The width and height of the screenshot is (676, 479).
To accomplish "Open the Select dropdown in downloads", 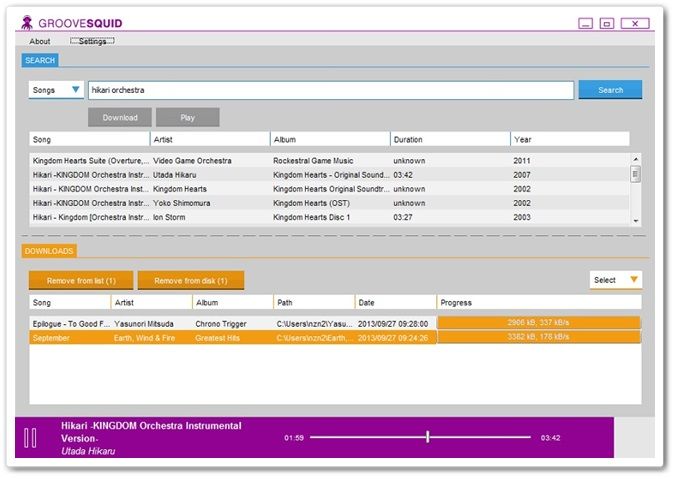I will tap(616, 280).
